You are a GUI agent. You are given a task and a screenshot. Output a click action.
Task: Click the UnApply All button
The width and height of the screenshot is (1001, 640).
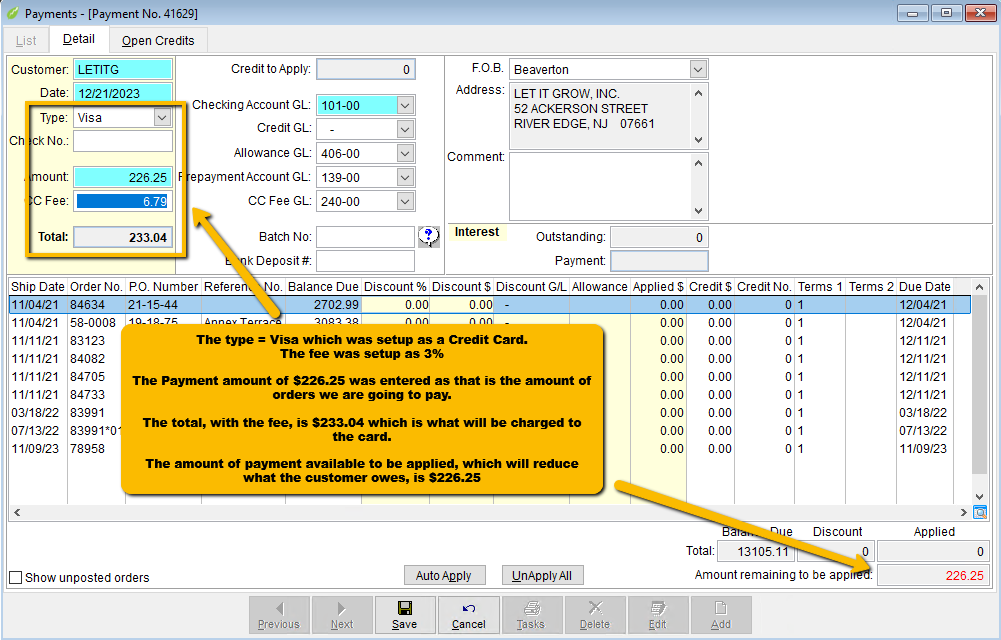tap(541, 576)
